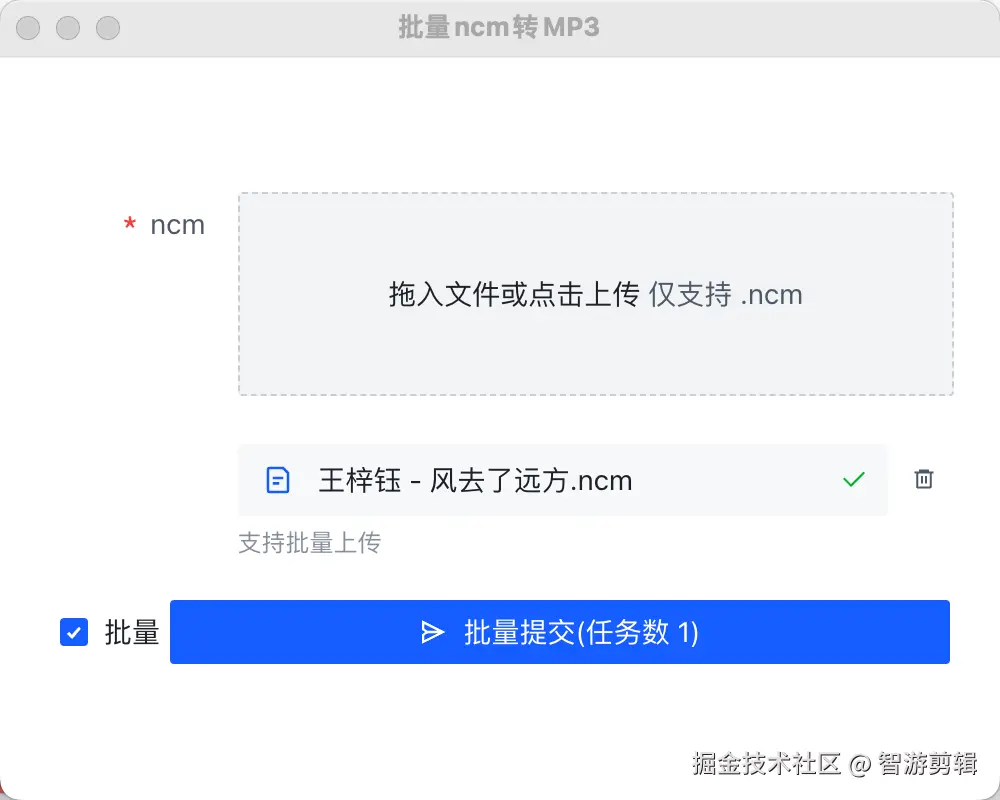Viewport: 1000px width, 800px height.
Task: Click the ncm field label
Action: [178, 225]
